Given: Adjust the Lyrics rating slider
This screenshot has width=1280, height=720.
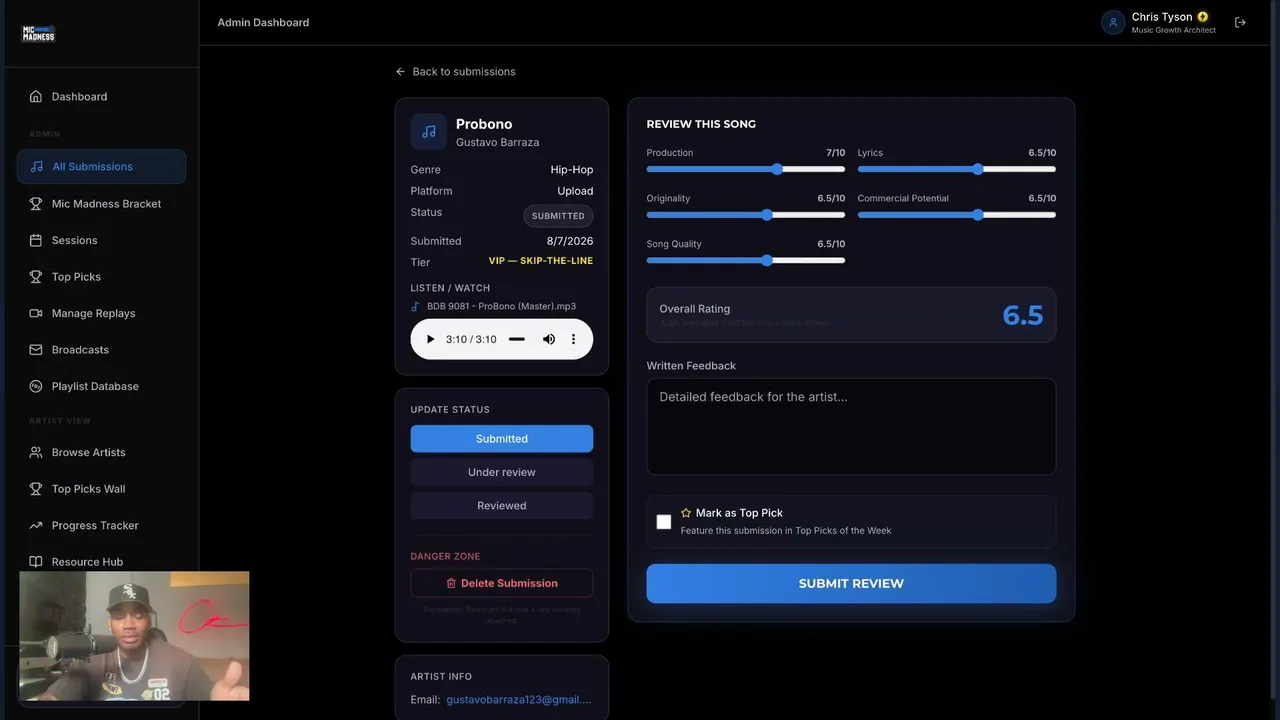Looking at the screenshot, I should pos(957,169).
